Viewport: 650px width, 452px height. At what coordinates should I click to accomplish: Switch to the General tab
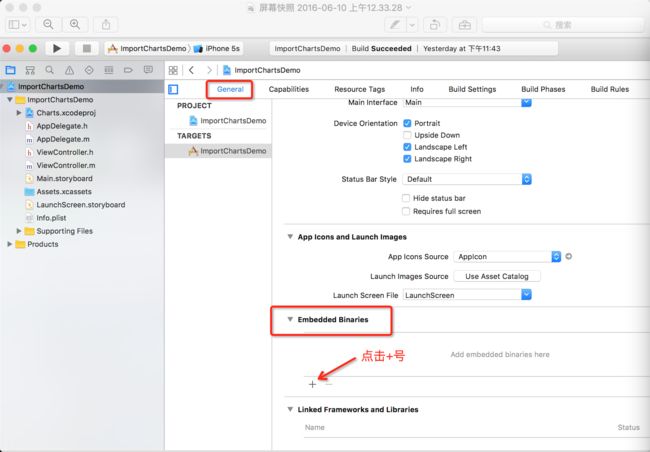pyautogui.click(x=230, y=89)
